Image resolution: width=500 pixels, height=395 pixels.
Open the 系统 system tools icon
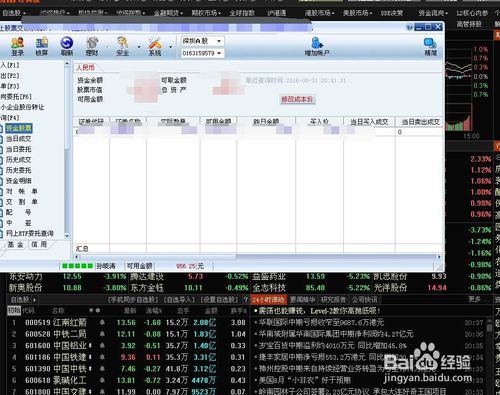pos(155,46)
